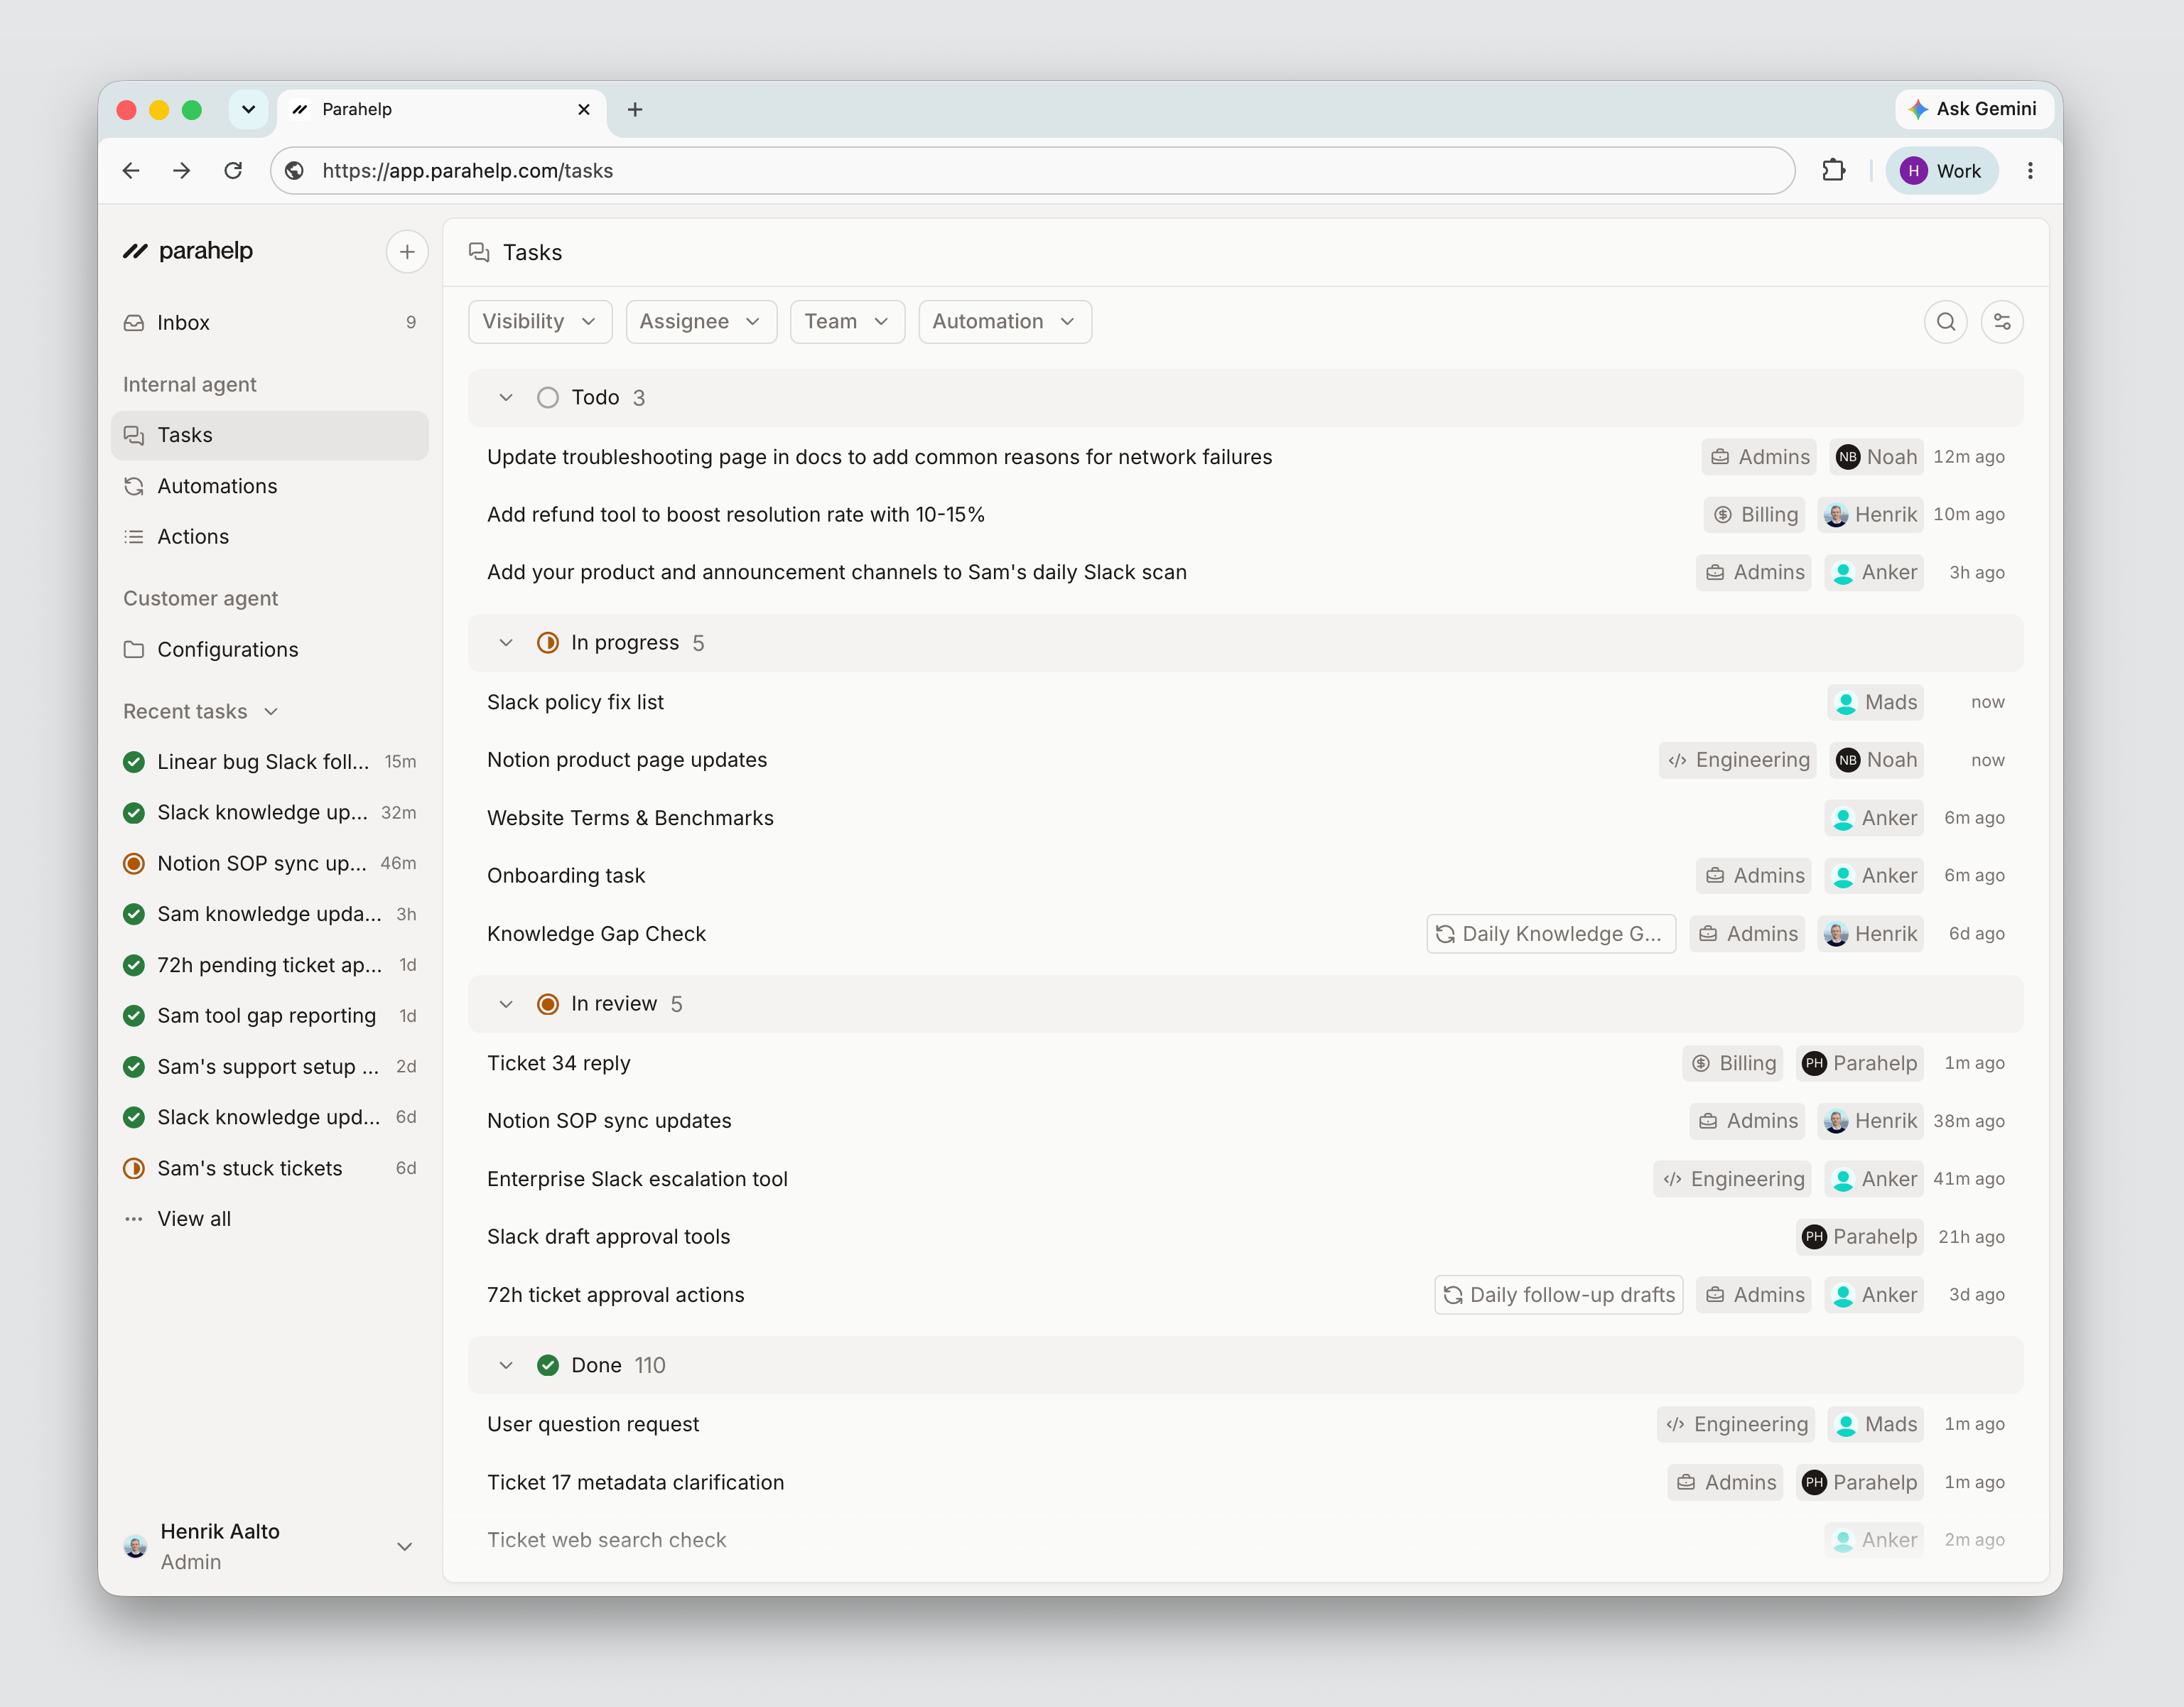Click the Work profile button
This screenshot has width=2184, height=1707.
(1941, 171)
